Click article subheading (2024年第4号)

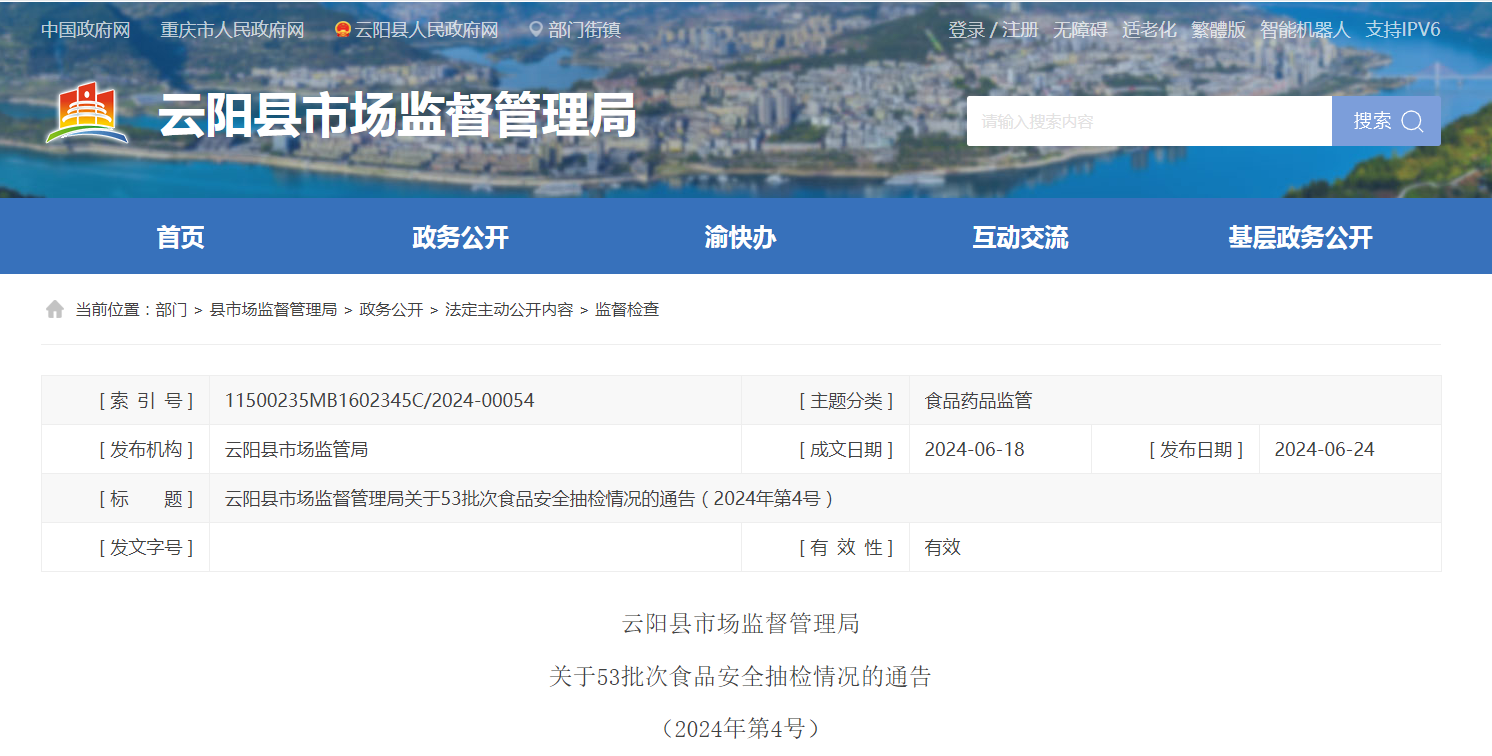coord(740,729)
